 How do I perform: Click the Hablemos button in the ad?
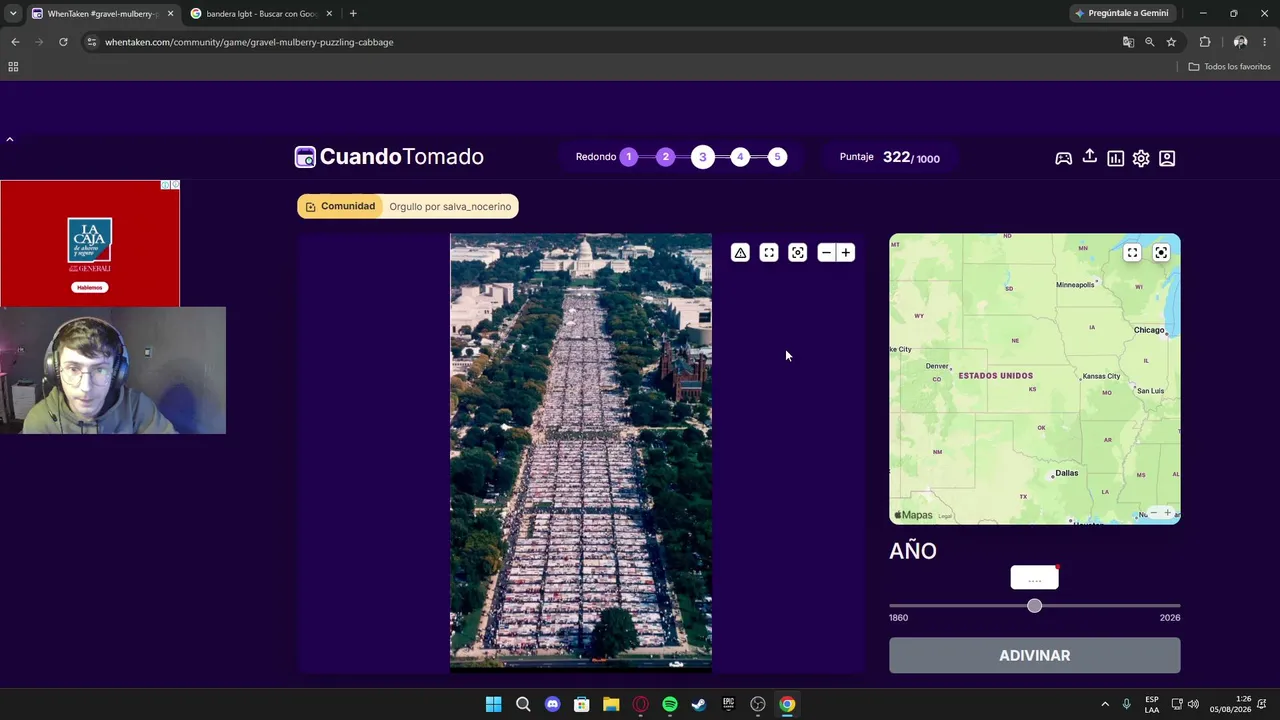[90, 287]
